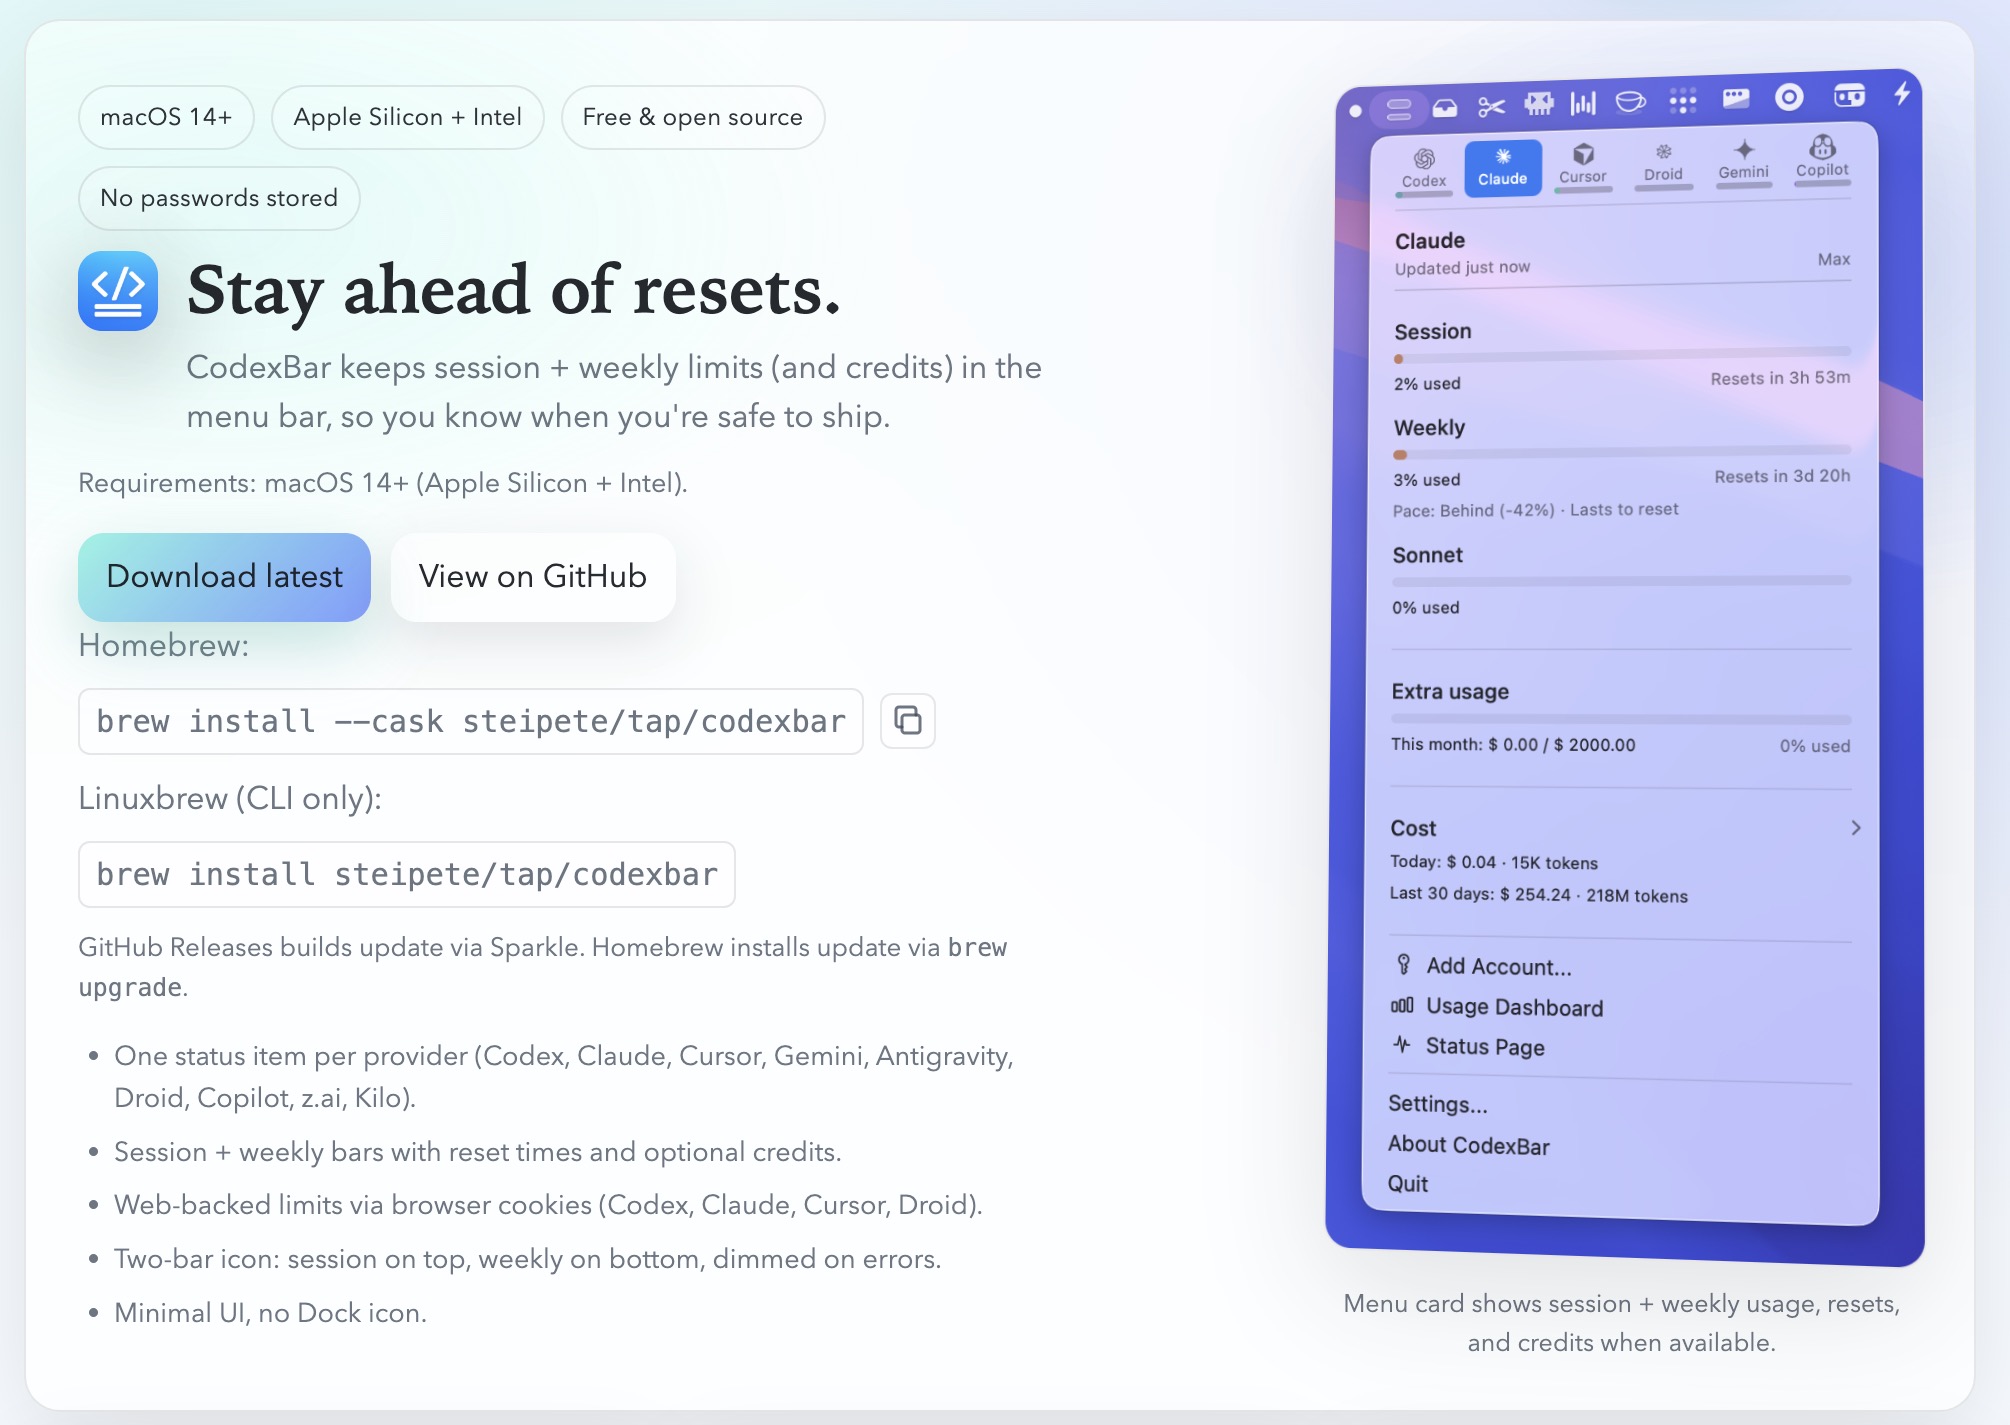Select the Gemini provider tab

click(x=1743, y=161)
